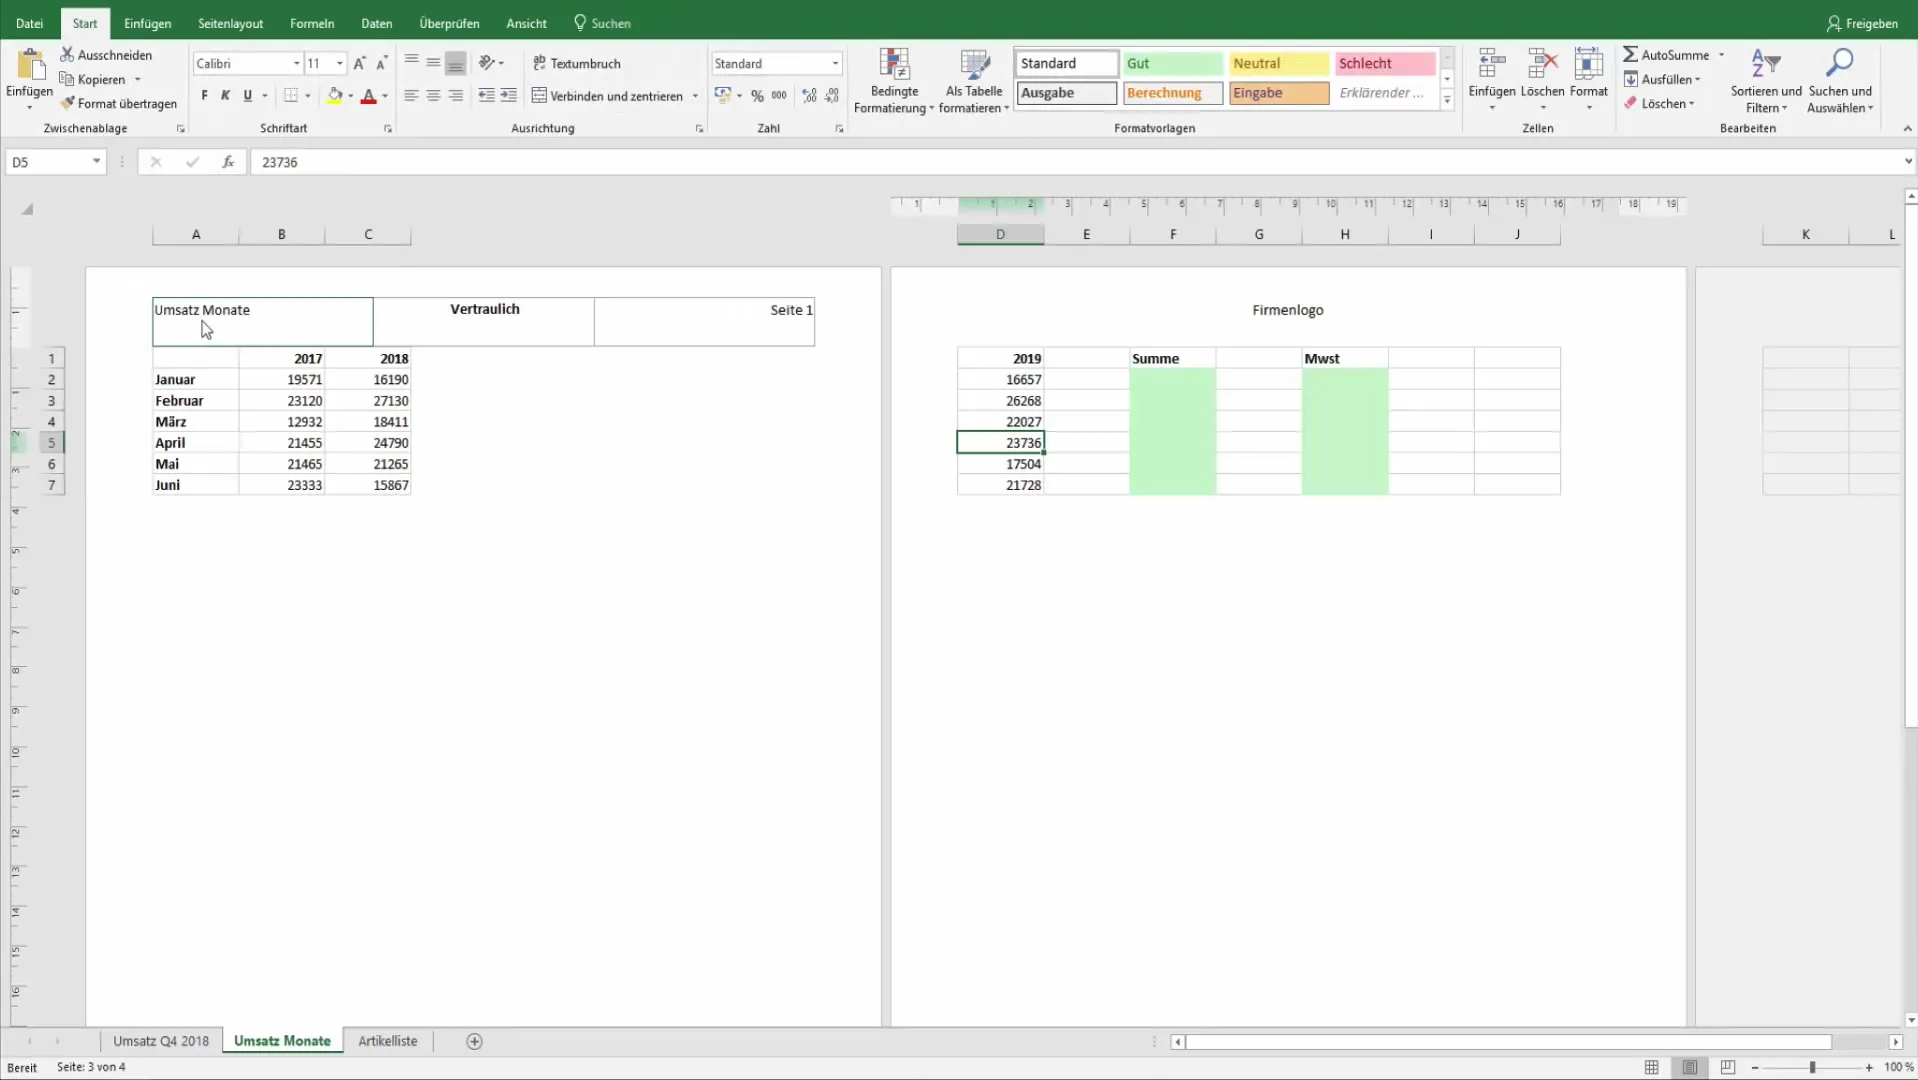
Task: Switch to page break preview view
Action: tap(1728, 1067)
